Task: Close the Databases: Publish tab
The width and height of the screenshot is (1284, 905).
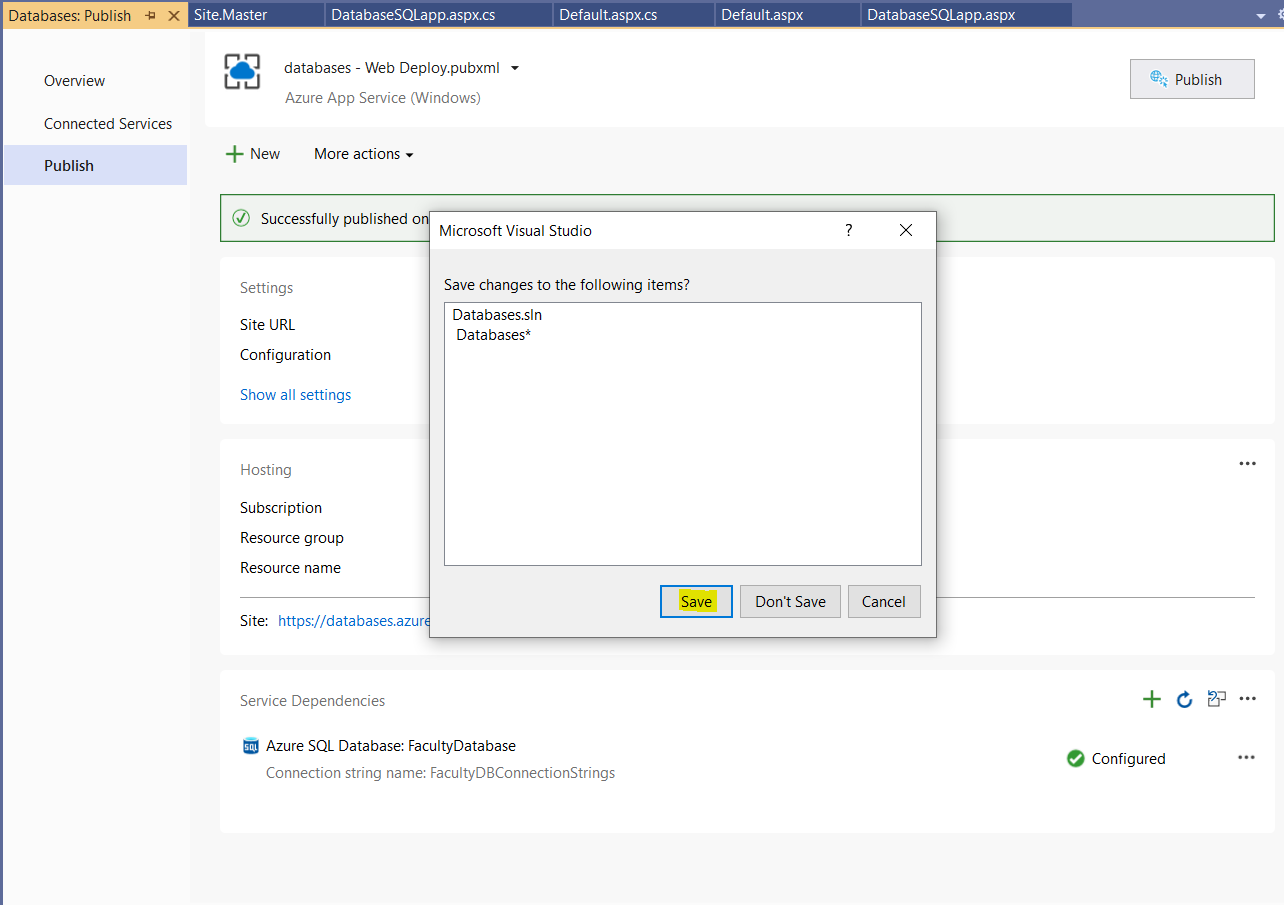Action: pos(174,15)
